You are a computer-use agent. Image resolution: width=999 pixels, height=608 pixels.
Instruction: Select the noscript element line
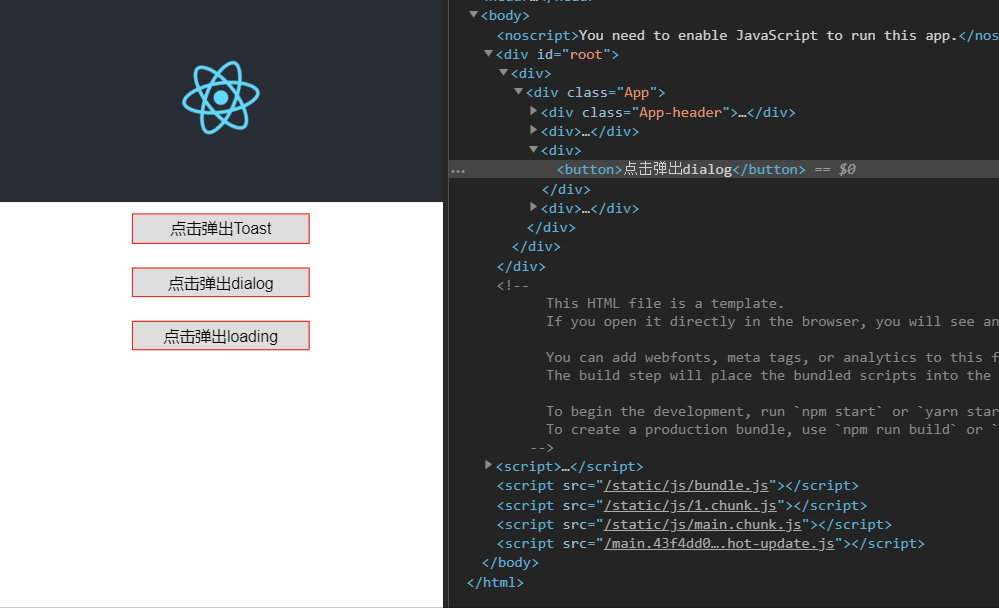click(x=747, y=36)
